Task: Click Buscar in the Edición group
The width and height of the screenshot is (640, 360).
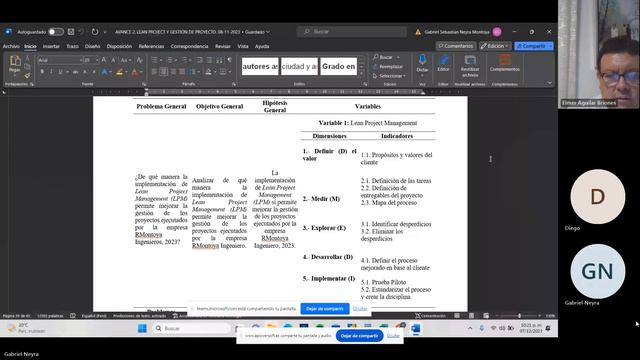Action: pos(383,58)
